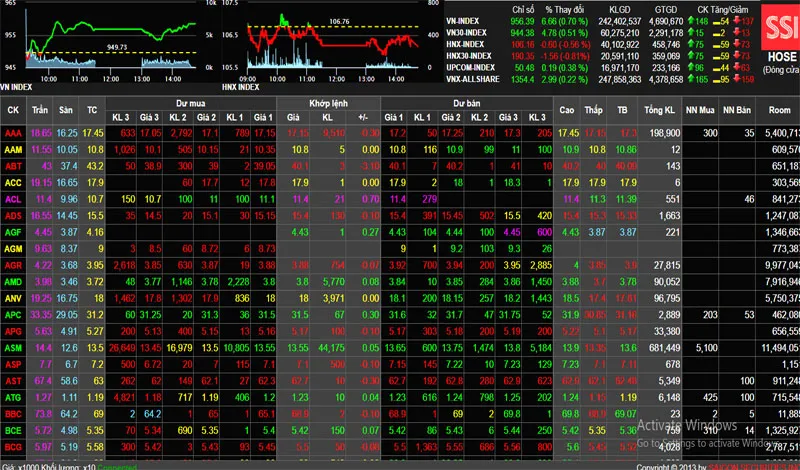The height and width of the screenshot is (470, 800).
Task: Select stock ticker ASP
Action: point(13,364)
